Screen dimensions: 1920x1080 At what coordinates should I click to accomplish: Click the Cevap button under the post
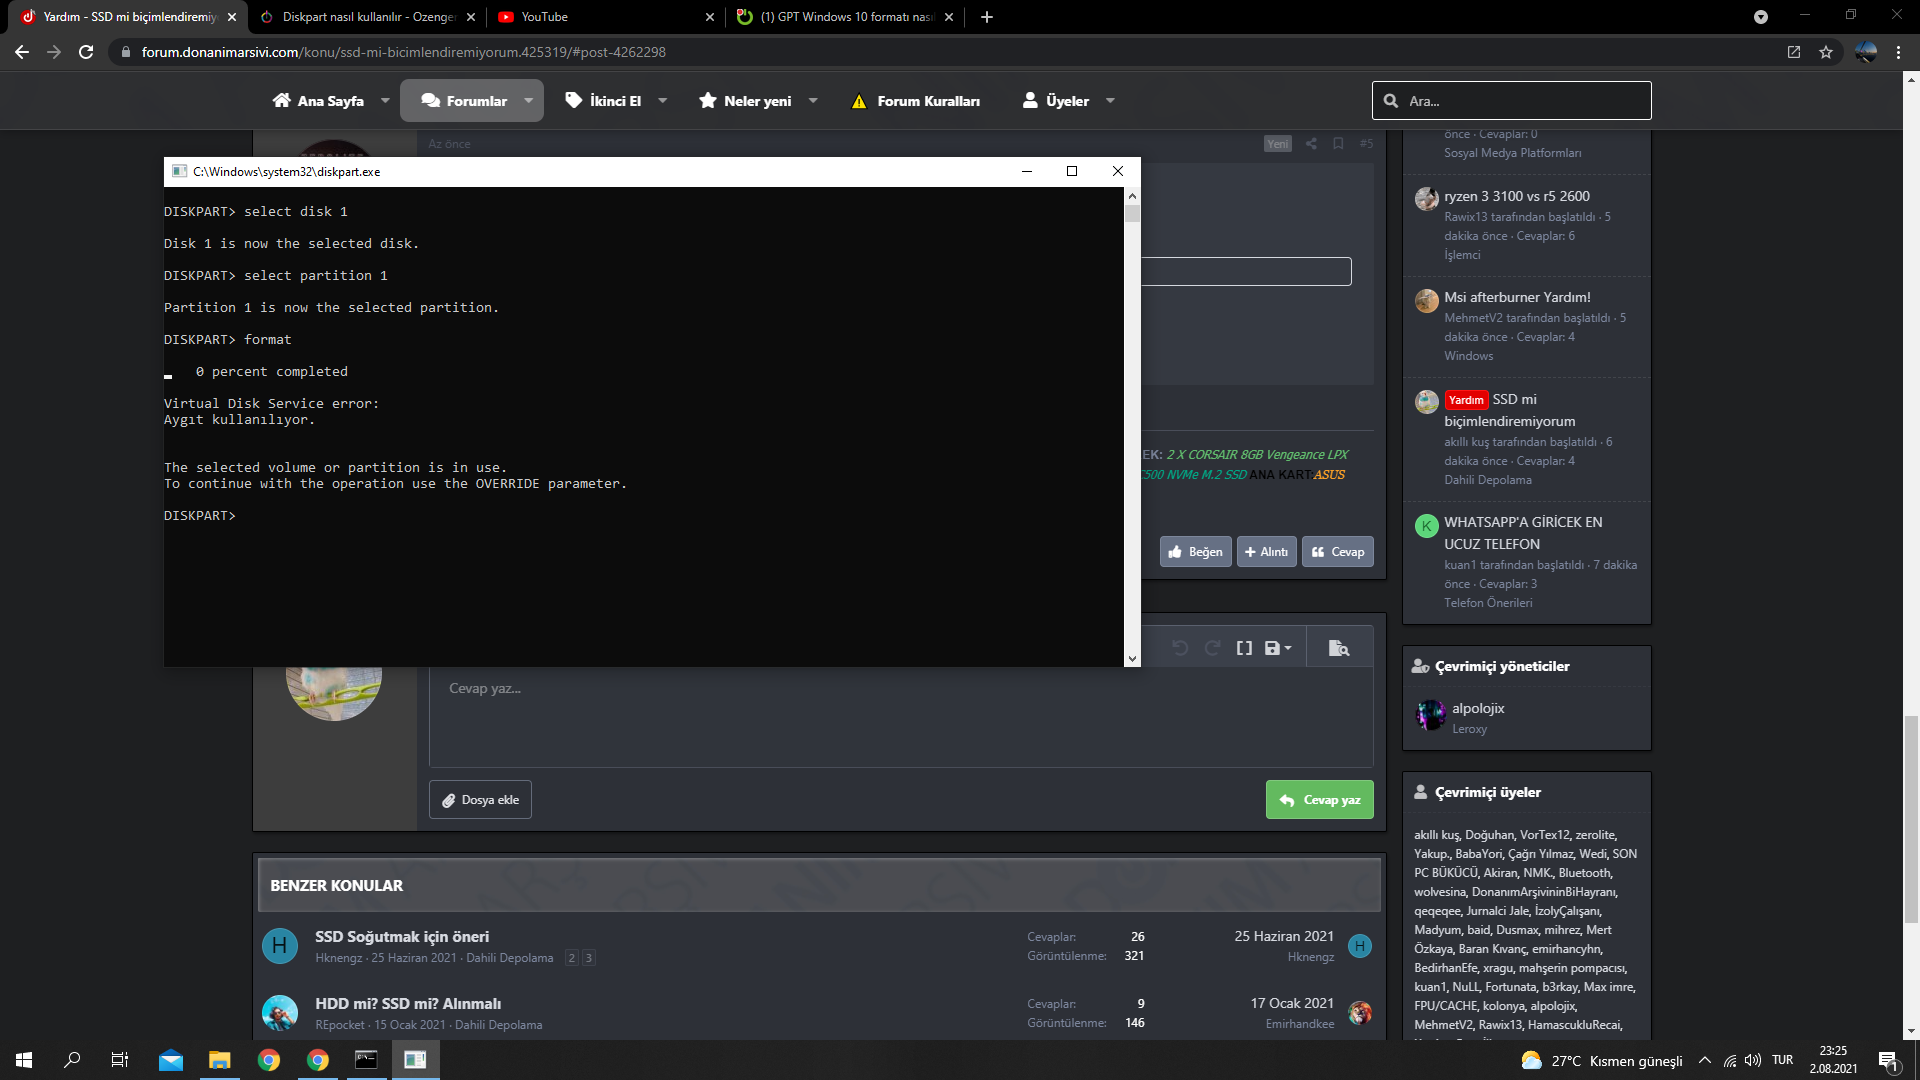click(x=1337, y=552)
